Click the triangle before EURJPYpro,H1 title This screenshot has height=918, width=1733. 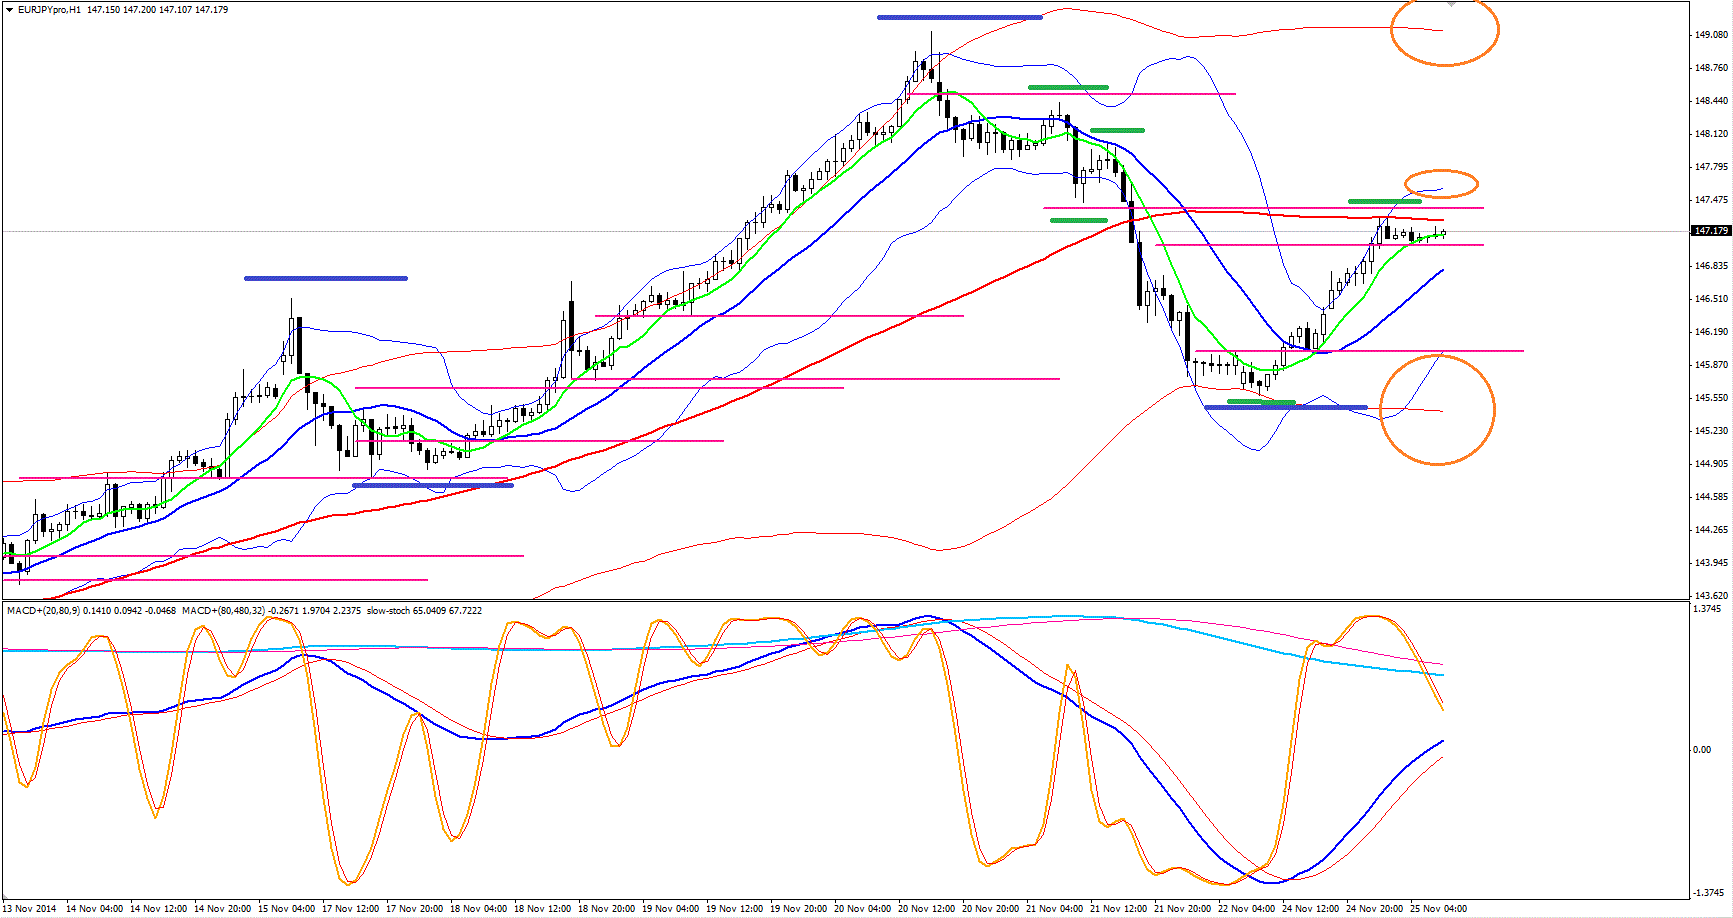[9, 10]
